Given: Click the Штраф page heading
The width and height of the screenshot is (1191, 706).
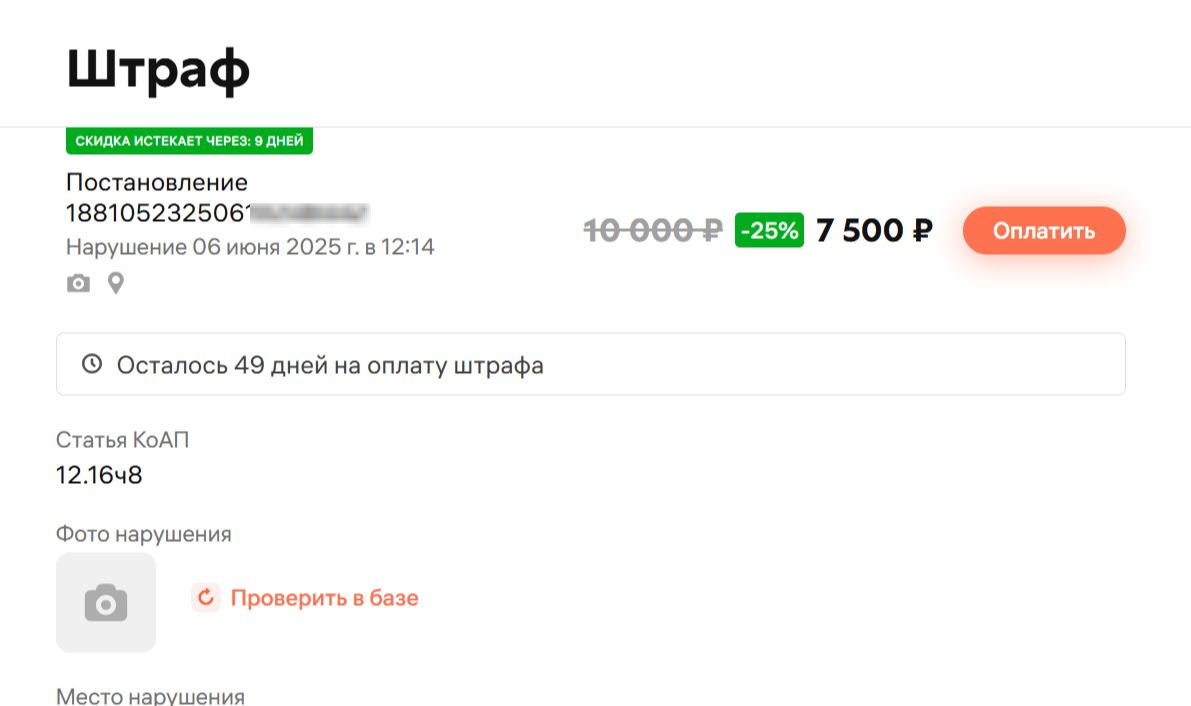Looking at the screenshot, I should (x=158, y=69).
